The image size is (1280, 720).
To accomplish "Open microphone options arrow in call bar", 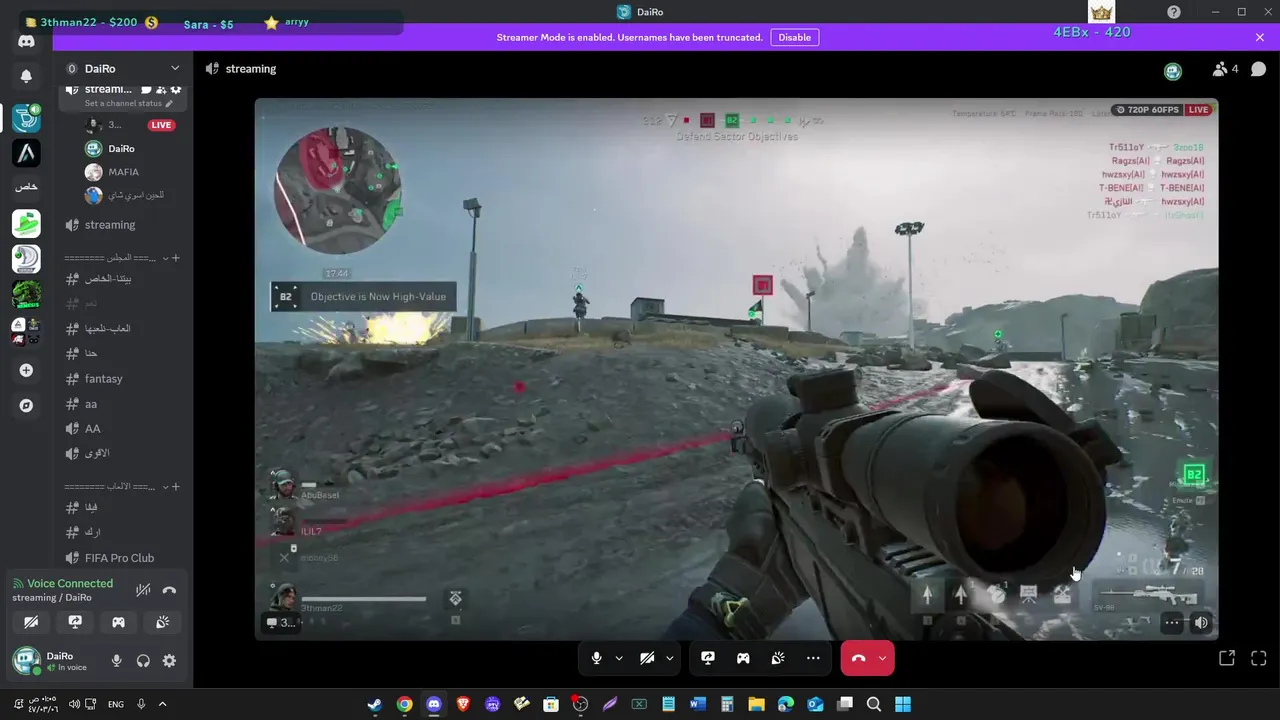I will click(619, 658).
